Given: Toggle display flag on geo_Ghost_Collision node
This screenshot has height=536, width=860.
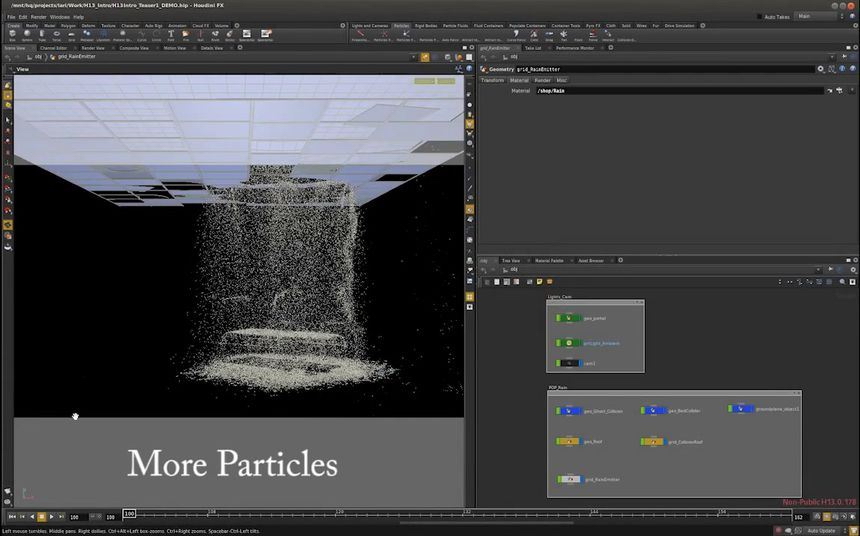Looking at the screenshot, I should pyautogui.click(x=579, y=410).
